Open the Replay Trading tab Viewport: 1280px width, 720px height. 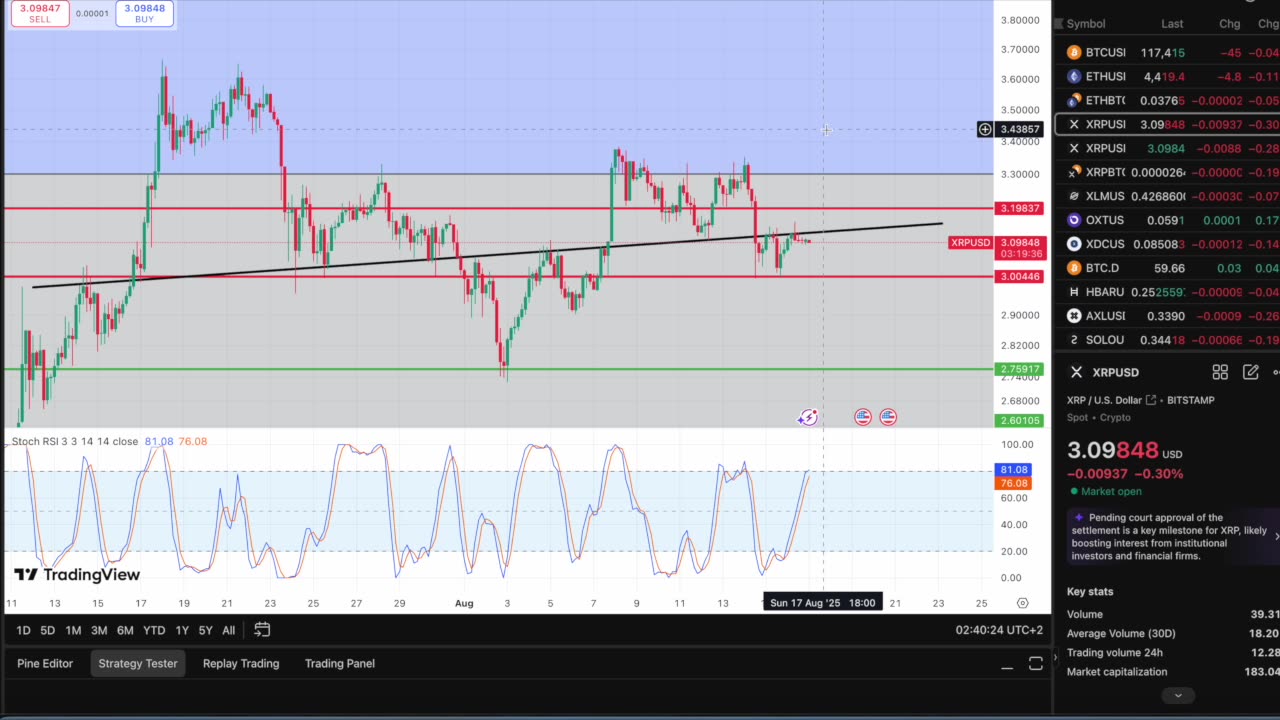pyautogui.click(x=241, y=663)
